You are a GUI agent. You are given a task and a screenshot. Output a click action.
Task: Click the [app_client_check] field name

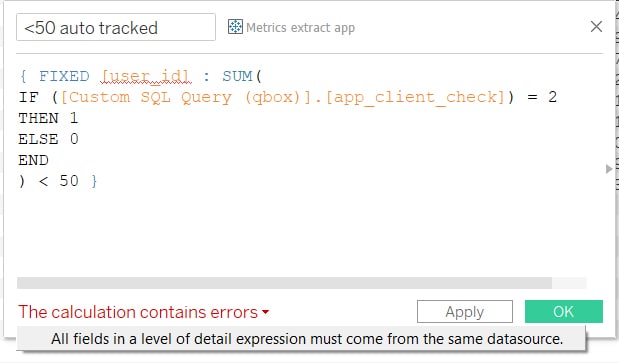[x=416, y=97]
